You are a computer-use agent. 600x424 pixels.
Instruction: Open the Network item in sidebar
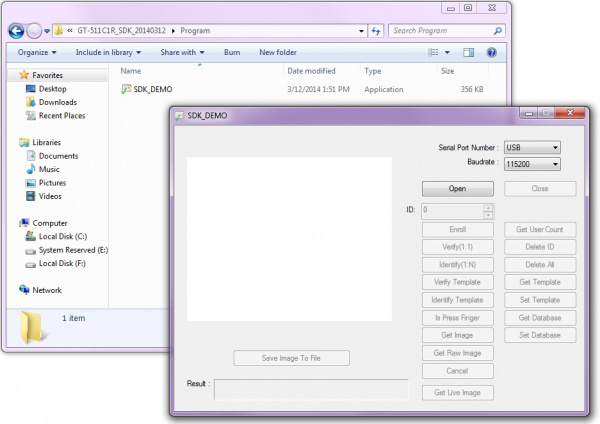tap(47, 290)
